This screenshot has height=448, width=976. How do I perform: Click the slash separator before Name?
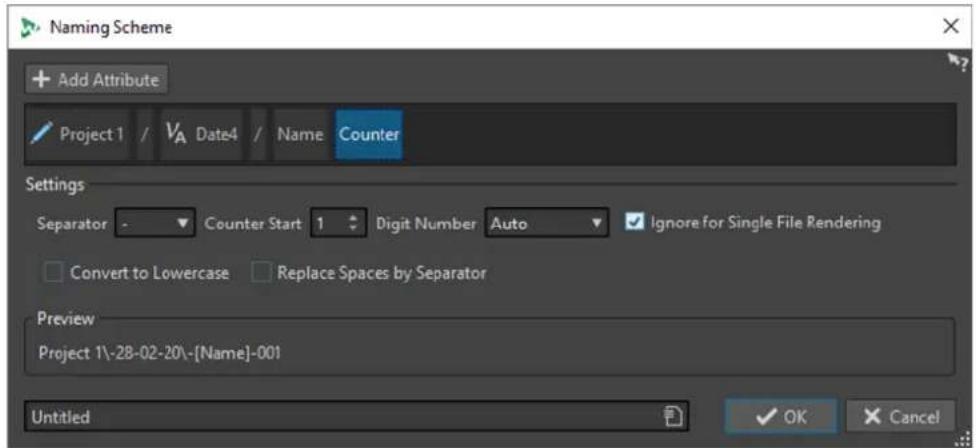(x=258, y=134)
